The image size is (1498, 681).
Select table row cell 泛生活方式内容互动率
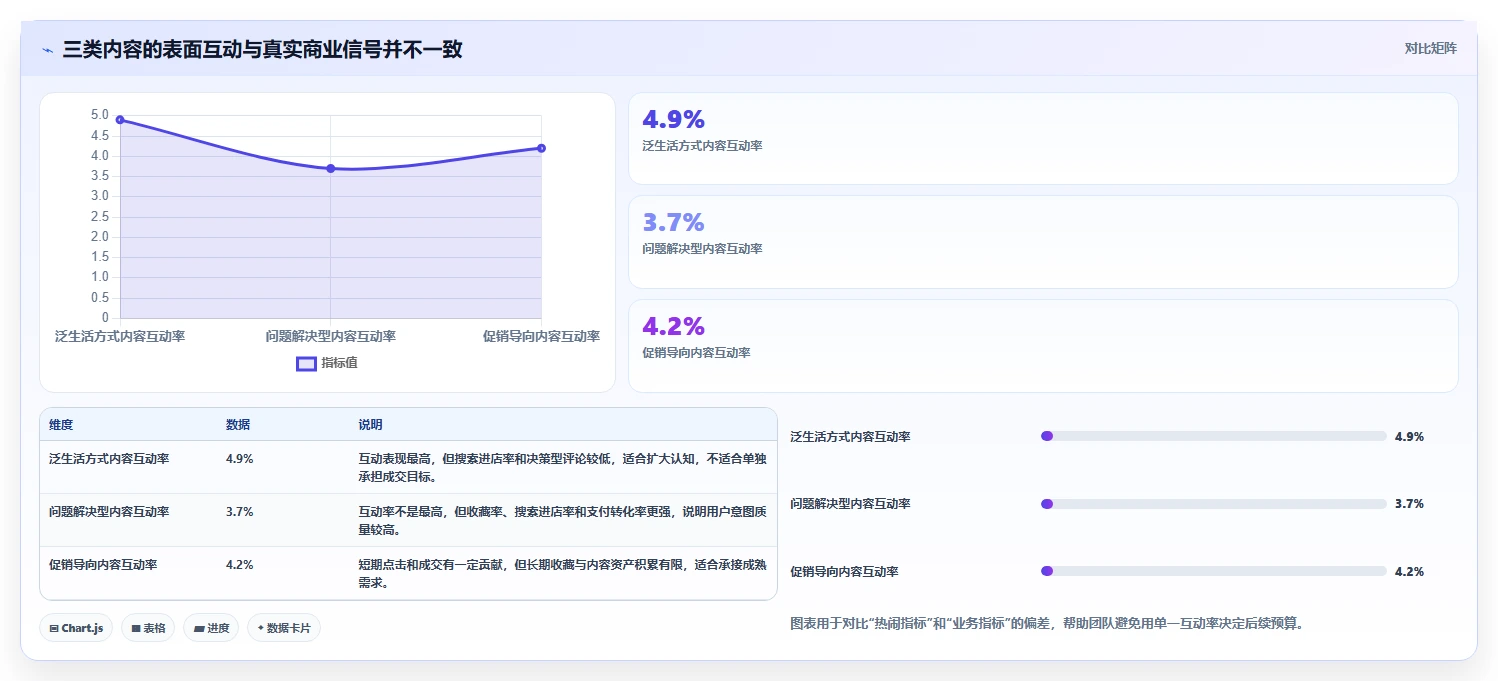109,459
